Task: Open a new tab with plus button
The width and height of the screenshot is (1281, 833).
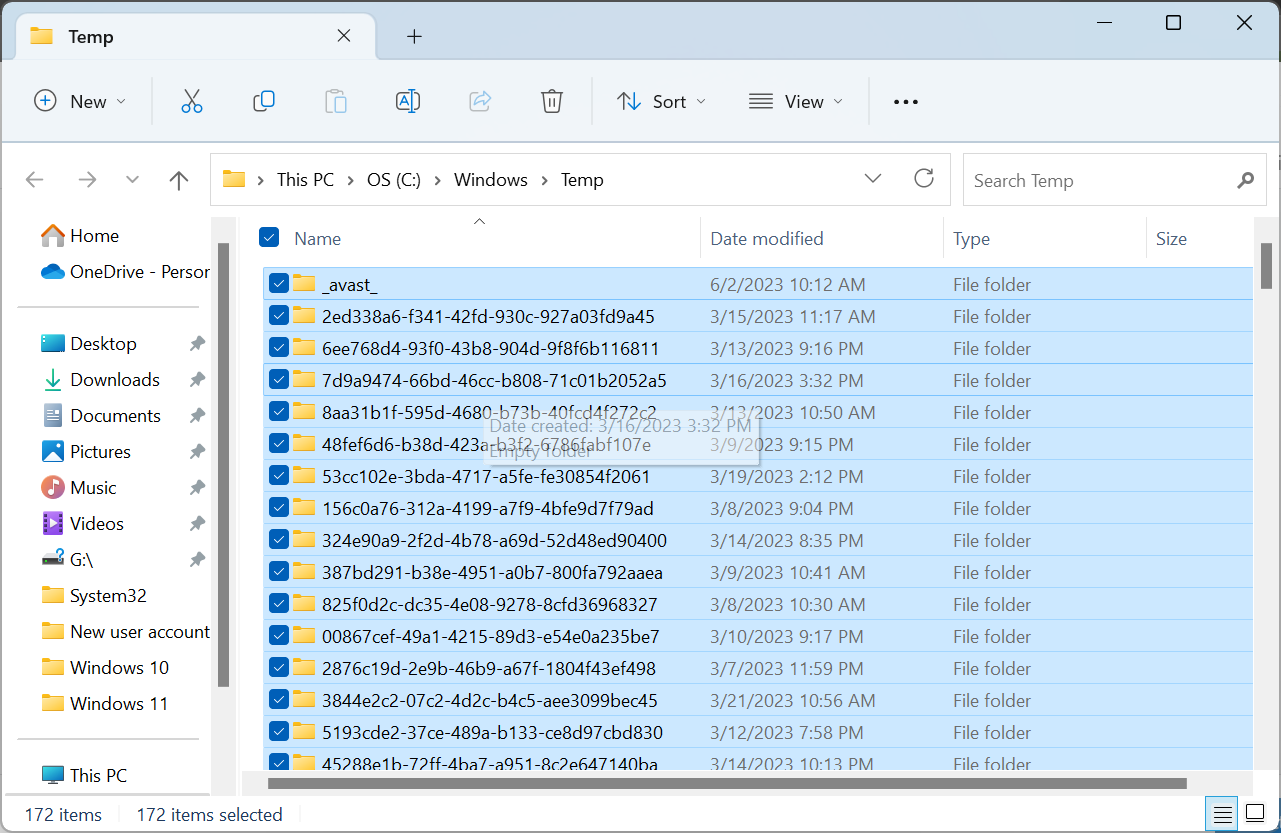Action: pyautogui.click(x=414, y=37)
